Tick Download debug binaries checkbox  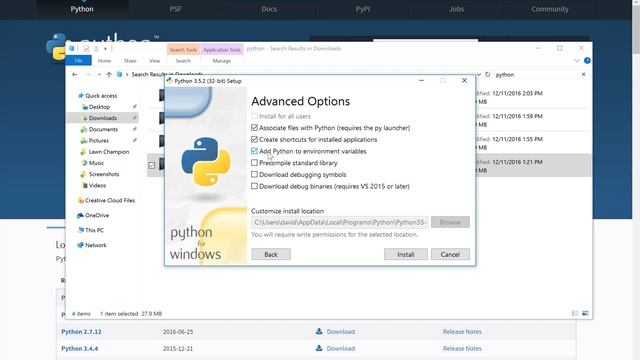tap(254, 186)
